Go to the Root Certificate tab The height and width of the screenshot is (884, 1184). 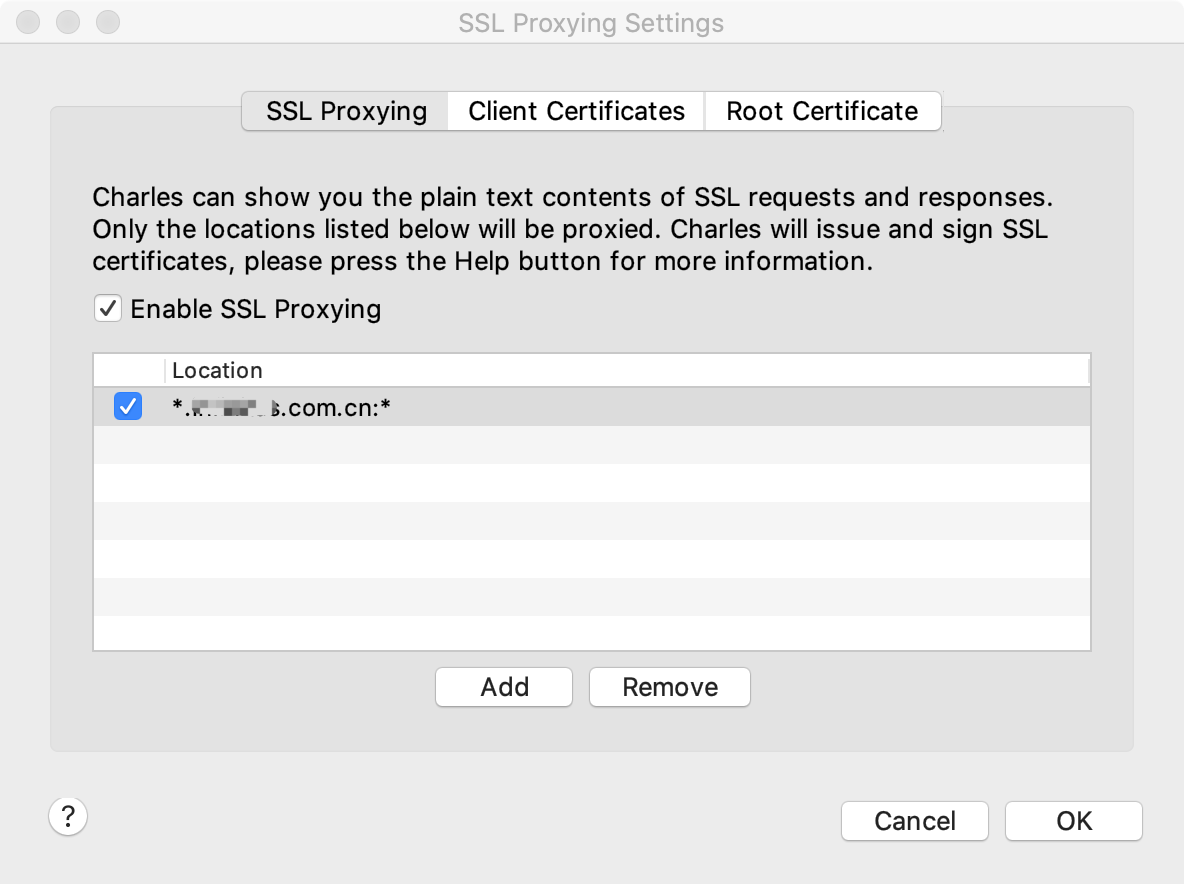coord(822,110)
